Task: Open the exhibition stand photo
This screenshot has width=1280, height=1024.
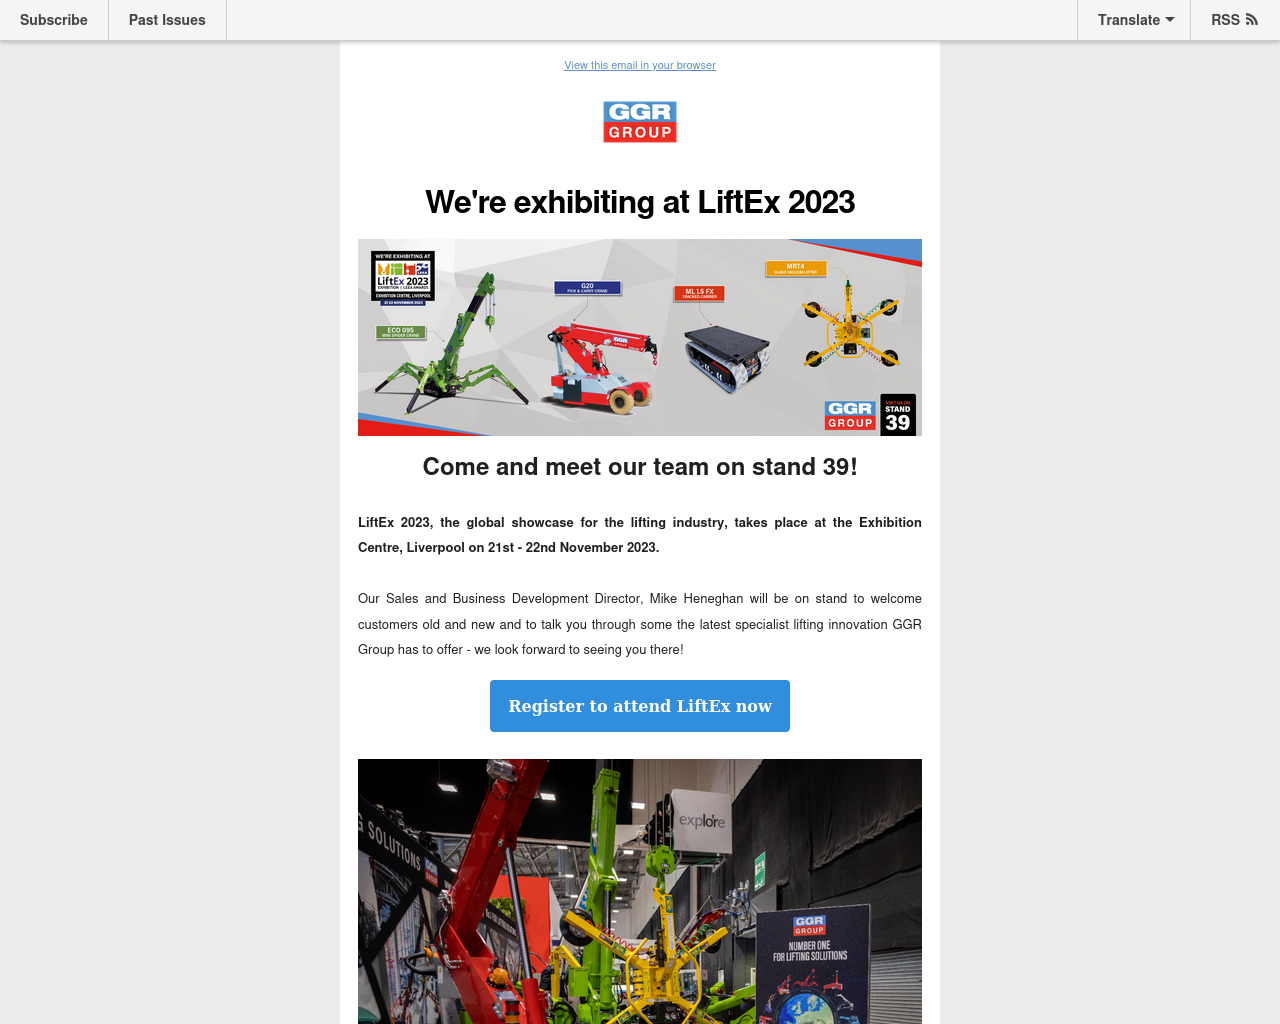Action: 640,891
